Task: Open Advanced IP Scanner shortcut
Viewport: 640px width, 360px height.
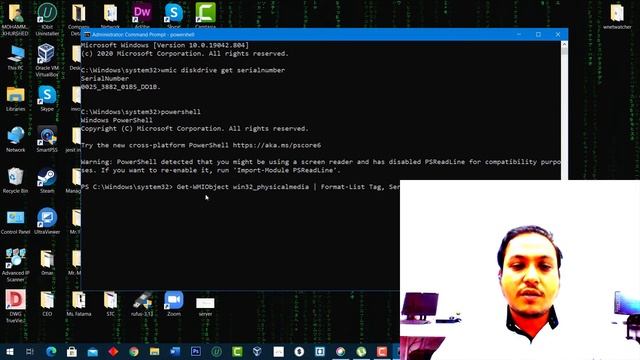Action: 16,265
